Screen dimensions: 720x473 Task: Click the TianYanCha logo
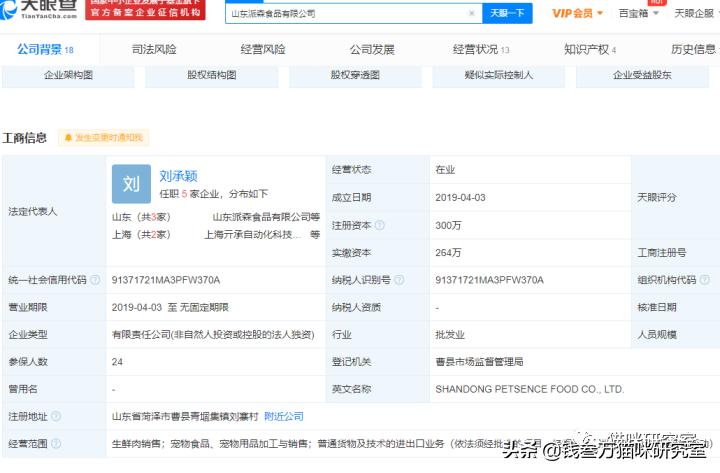click(x=39, y=8)
